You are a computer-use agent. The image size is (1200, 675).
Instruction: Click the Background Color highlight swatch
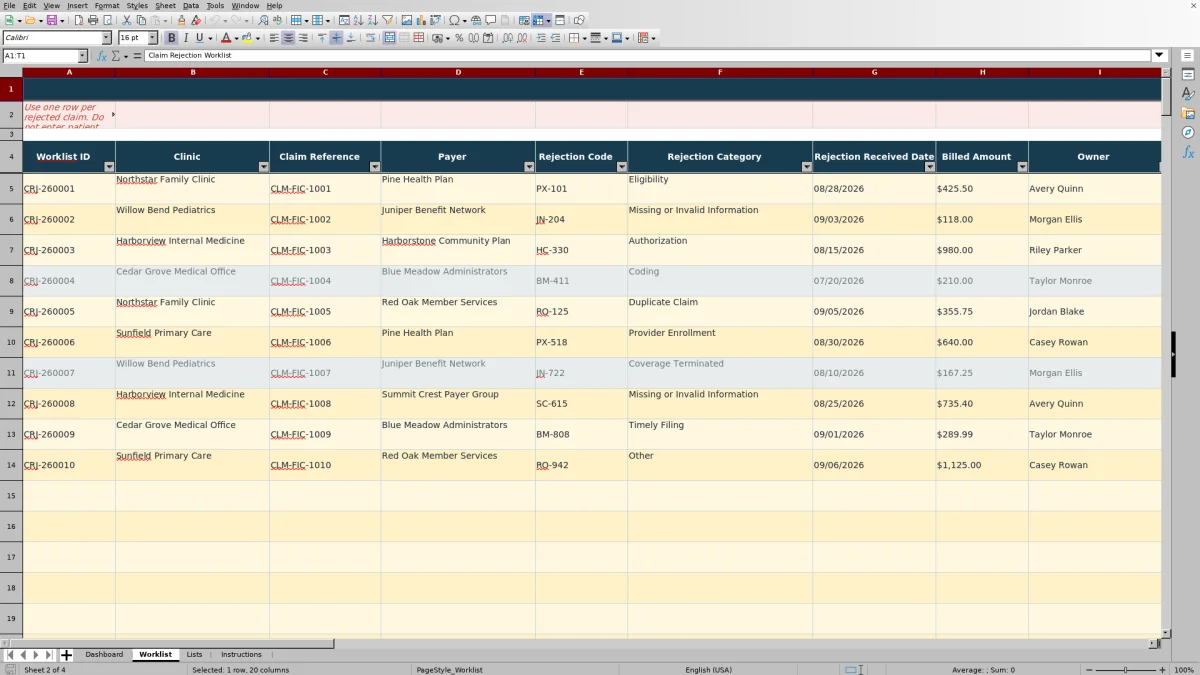[246, 38]
